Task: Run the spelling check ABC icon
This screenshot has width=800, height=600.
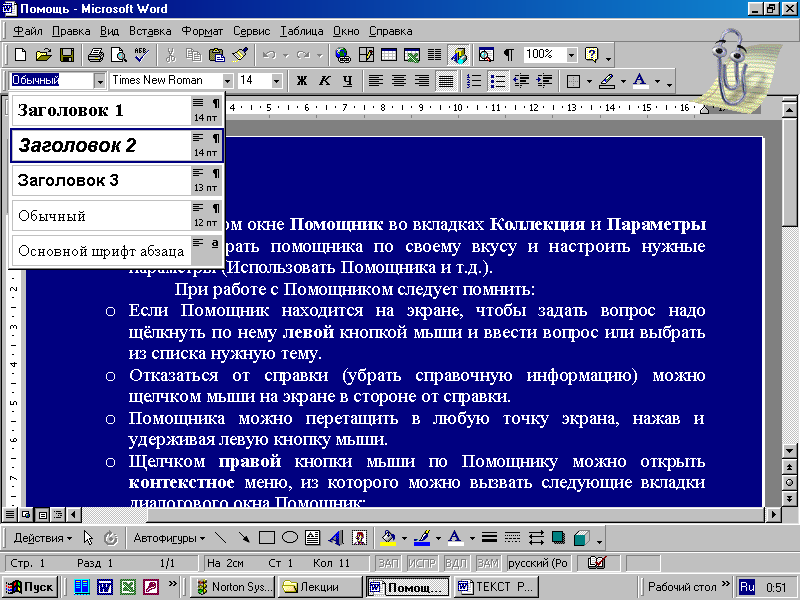Action: (141, 55)
